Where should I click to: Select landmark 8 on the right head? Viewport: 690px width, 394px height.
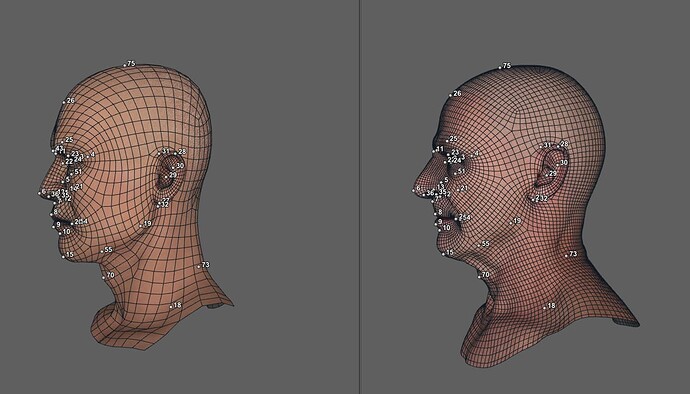coord(435,214)
